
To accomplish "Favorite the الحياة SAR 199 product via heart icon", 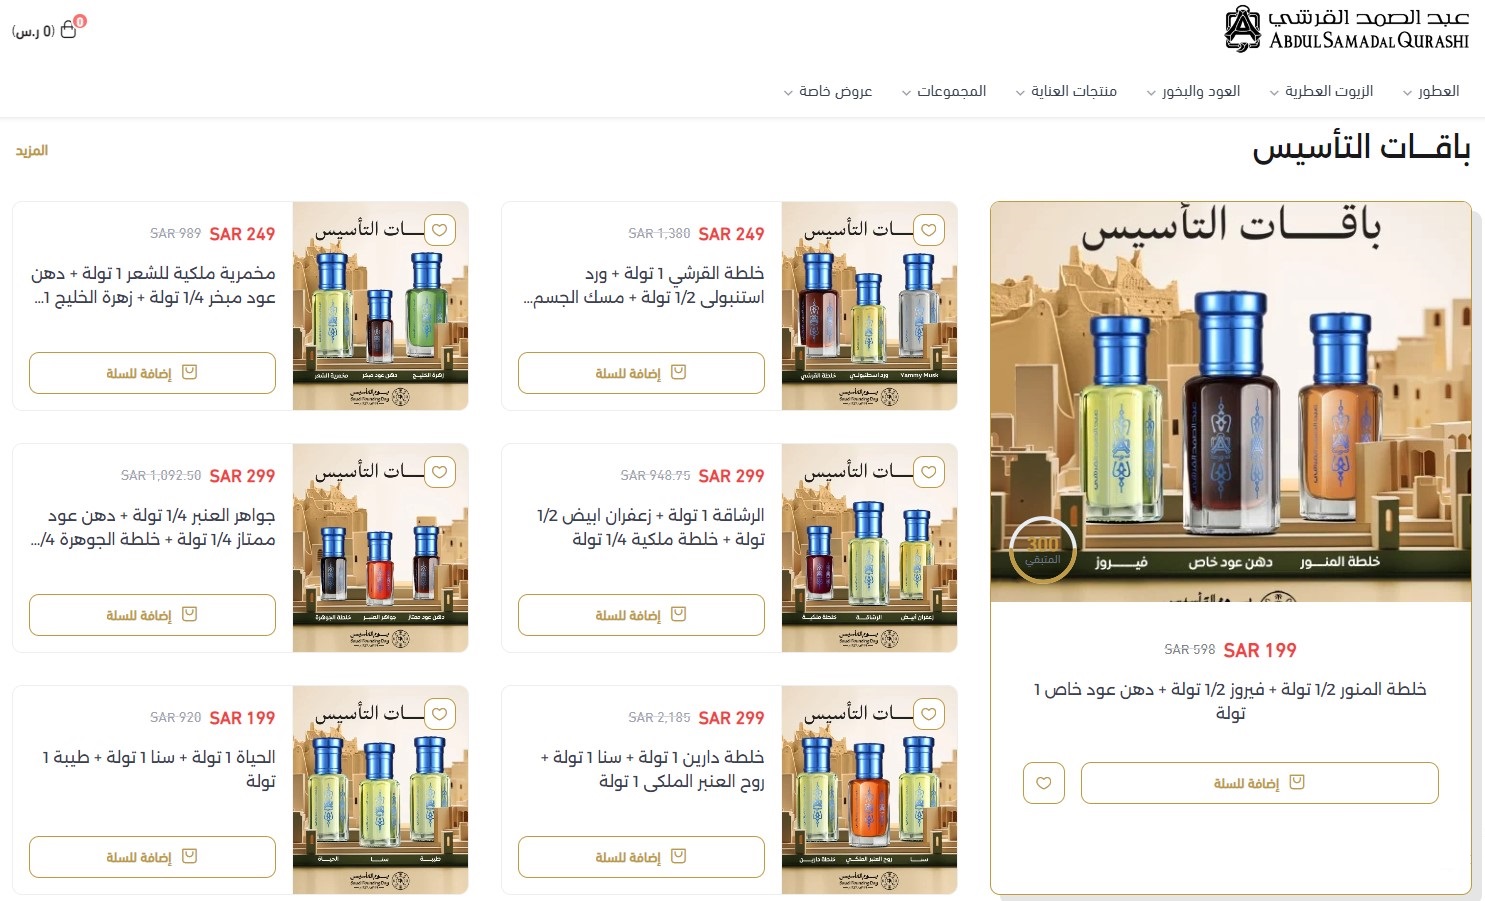I will coord(440,714).
